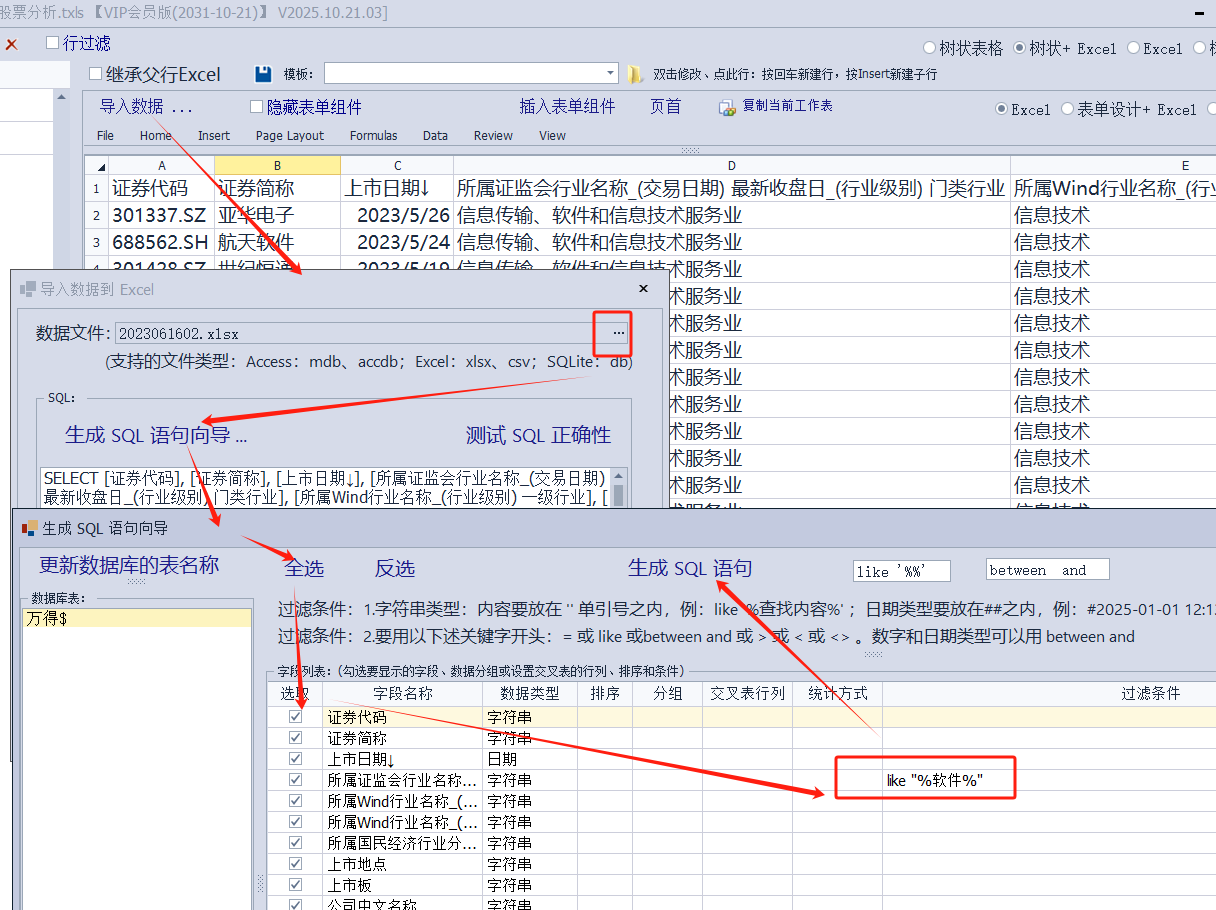Click the SQL wizard window title icon
The height and width of the screenshot is (910, 1216).
(28, 528)
